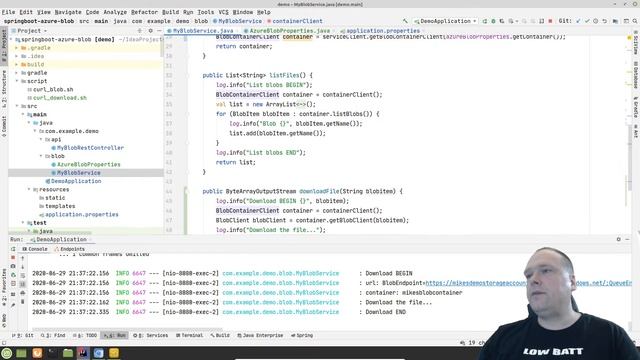
Task: Open Project Structure icon in toolbar
Action: (615, 21)
